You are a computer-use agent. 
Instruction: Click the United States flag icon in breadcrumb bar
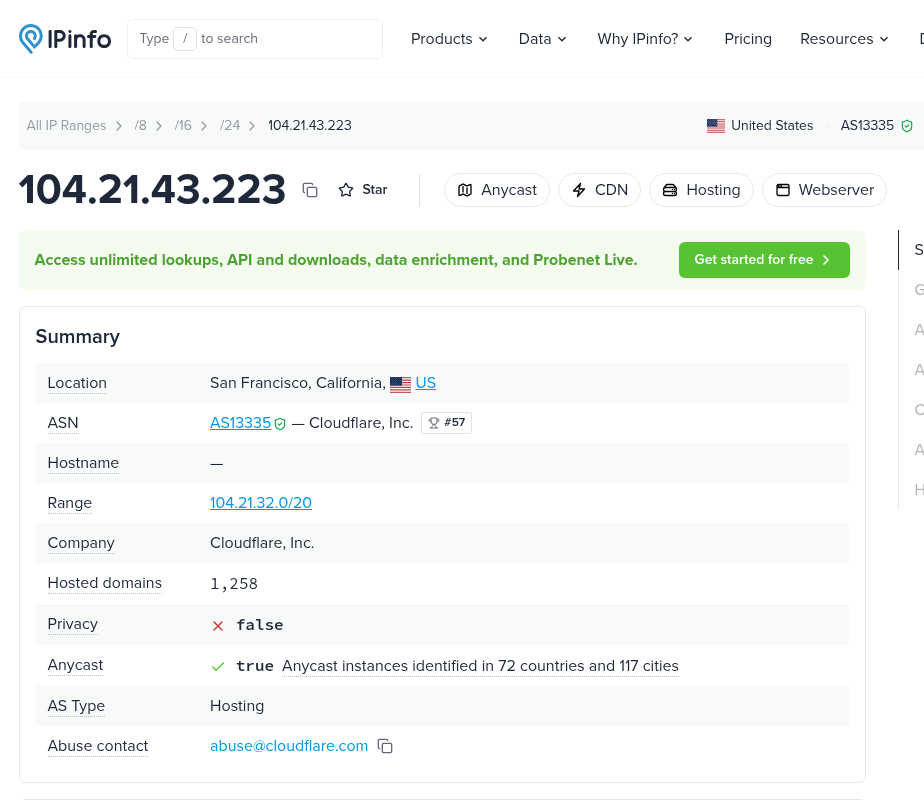click(716, 125)
